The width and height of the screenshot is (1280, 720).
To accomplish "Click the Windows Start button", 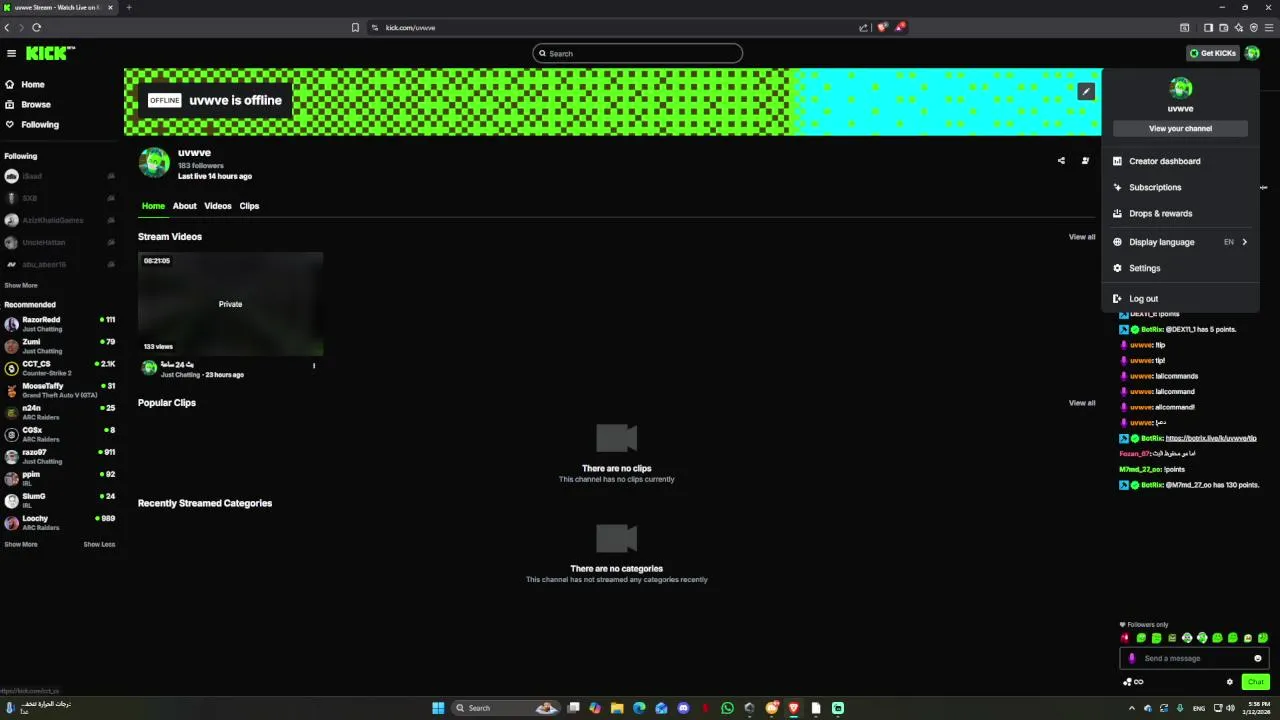I will coord(438,708).
